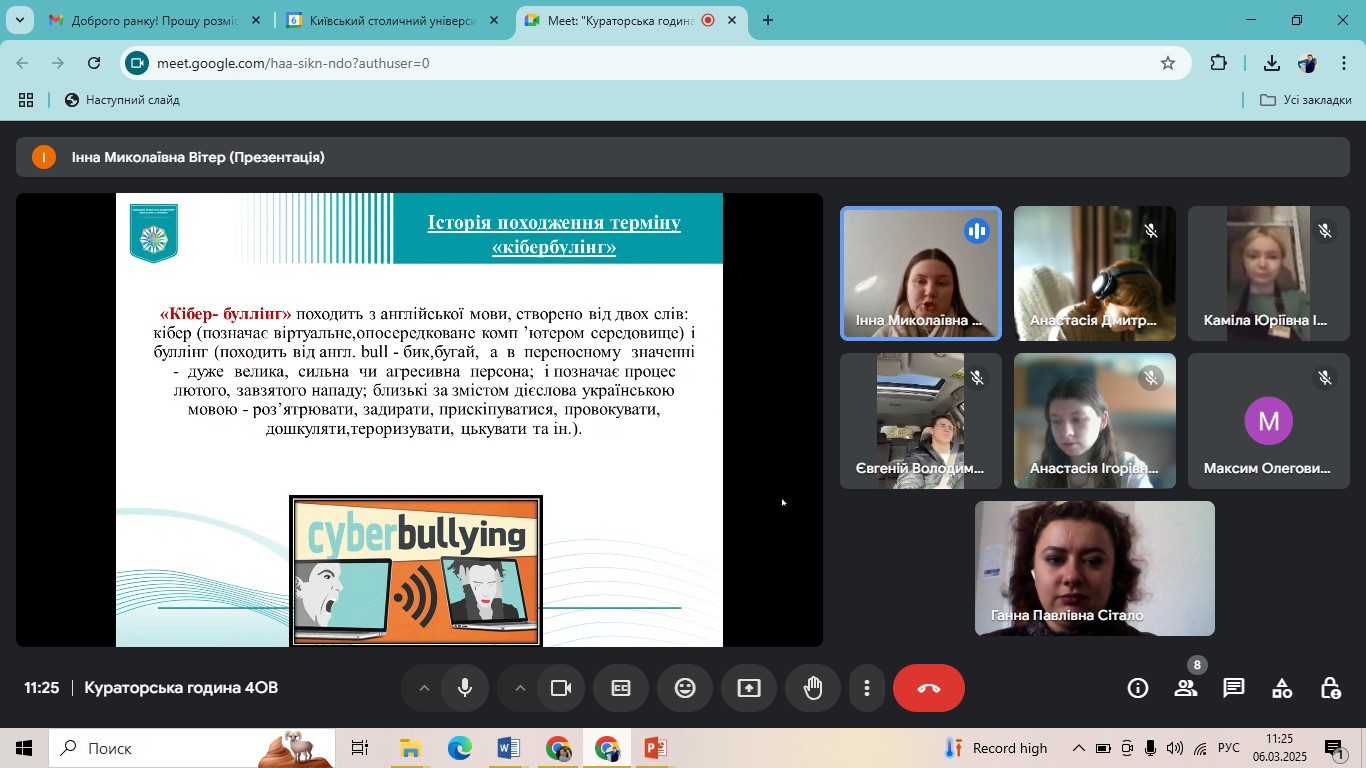The height and width of the screenshot is (768, 1366).
Task: Open the three-dot more options menu
Action: pos(867,688)
